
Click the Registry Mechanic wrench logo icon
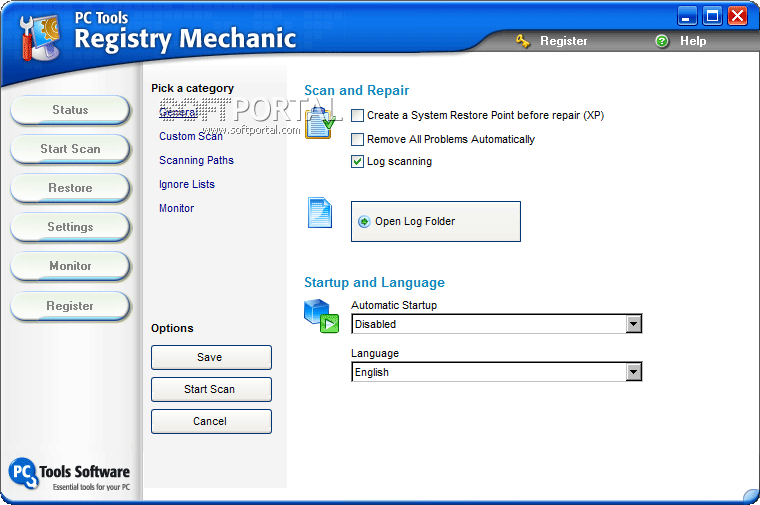click(x=41, y=37)
